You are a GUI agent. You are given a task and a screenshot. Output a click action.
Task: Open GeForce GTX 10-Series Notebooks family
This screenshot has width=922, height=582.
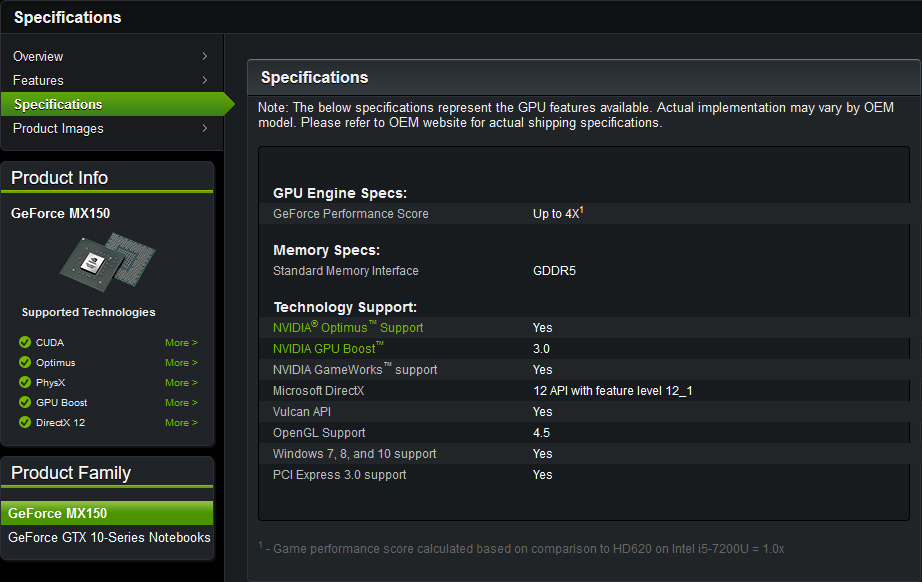[x=109, y=537]
